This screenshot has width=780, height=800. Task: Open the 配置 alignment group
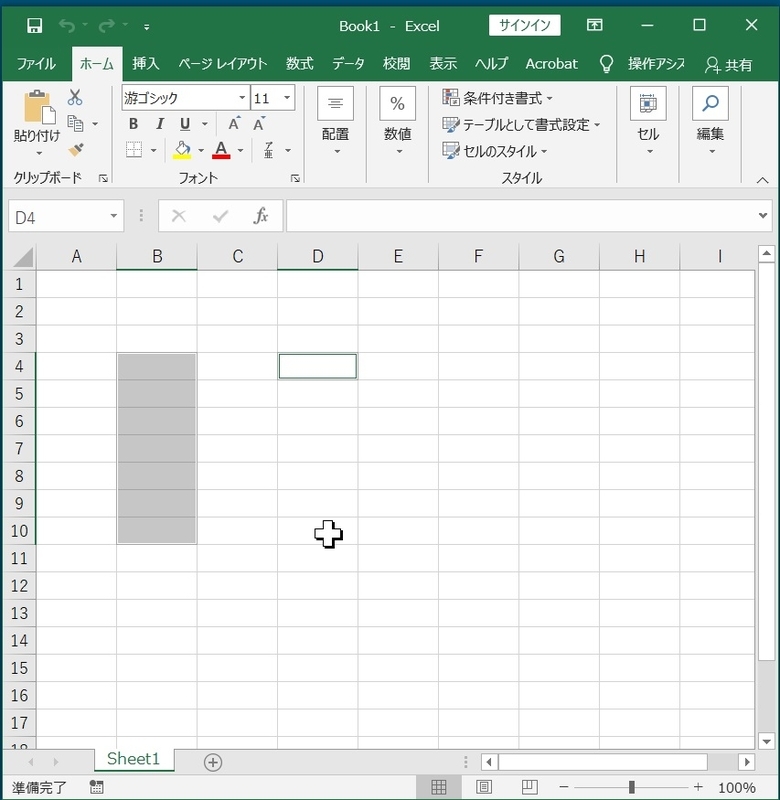[335, 121]
